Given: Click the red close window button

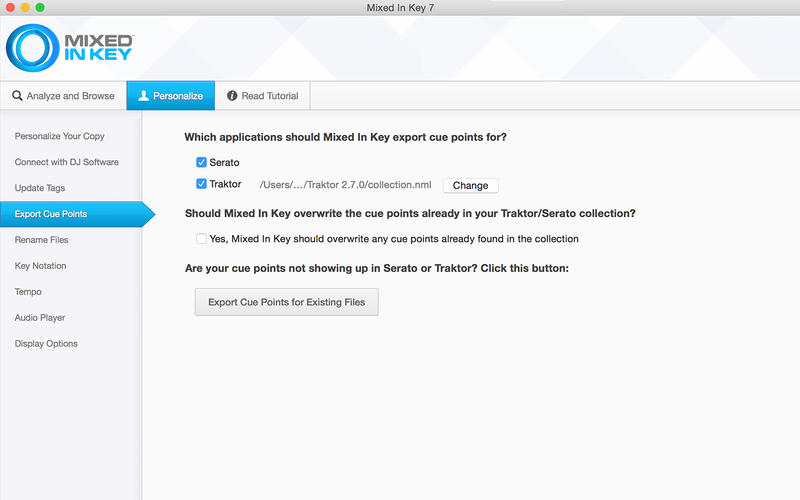Looking at the screenshot, I should [10, 8].
